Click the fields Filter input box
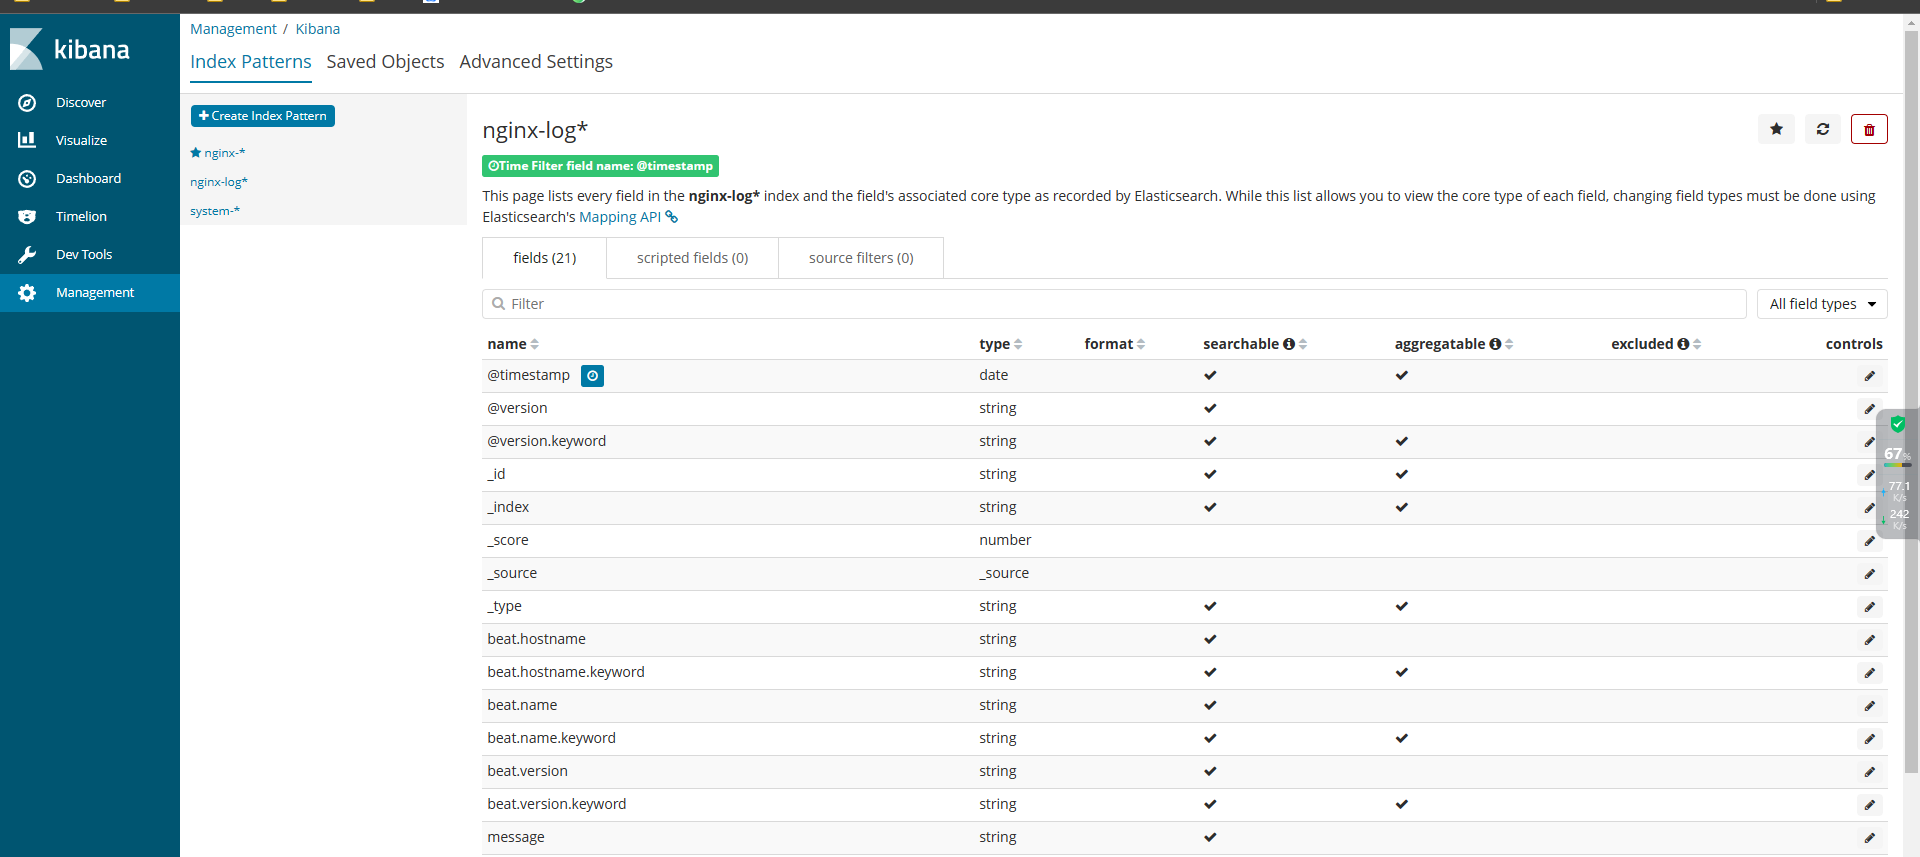The height and width of the screenshot is (857, 1920). tap(1114, 304)
